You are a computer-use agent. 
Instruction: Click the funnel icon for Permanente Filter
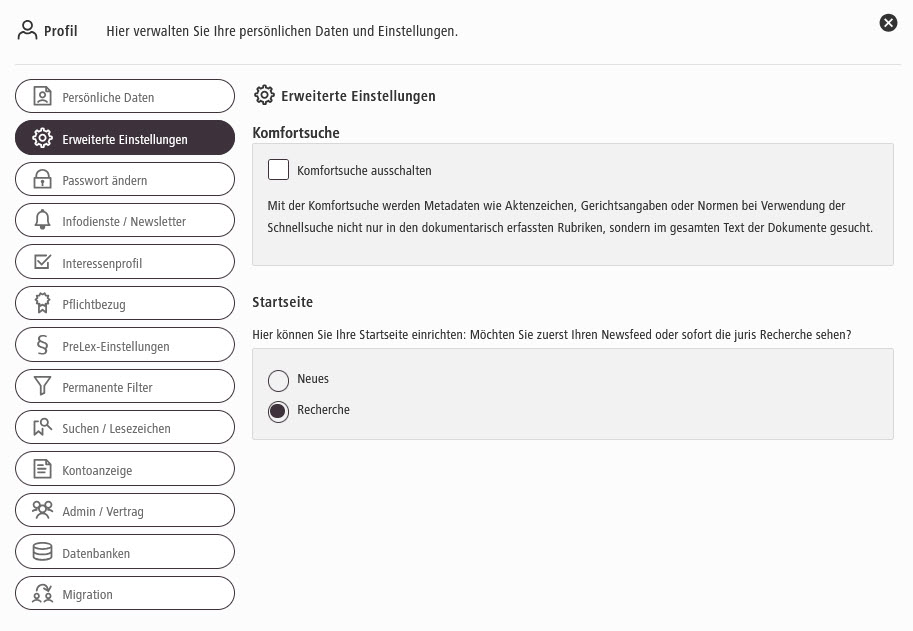tap(42, 387)
